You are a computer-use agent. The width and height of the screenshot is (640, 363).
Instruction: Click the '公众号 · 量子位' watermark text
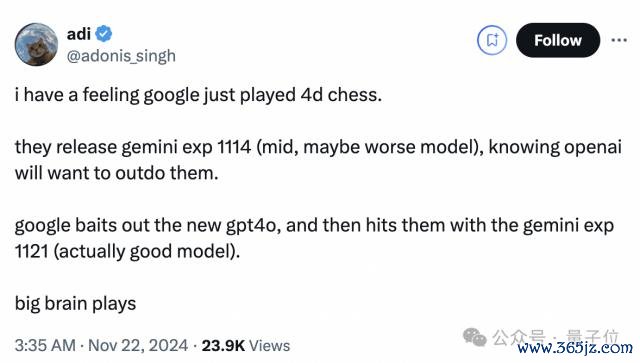[556, 336]
